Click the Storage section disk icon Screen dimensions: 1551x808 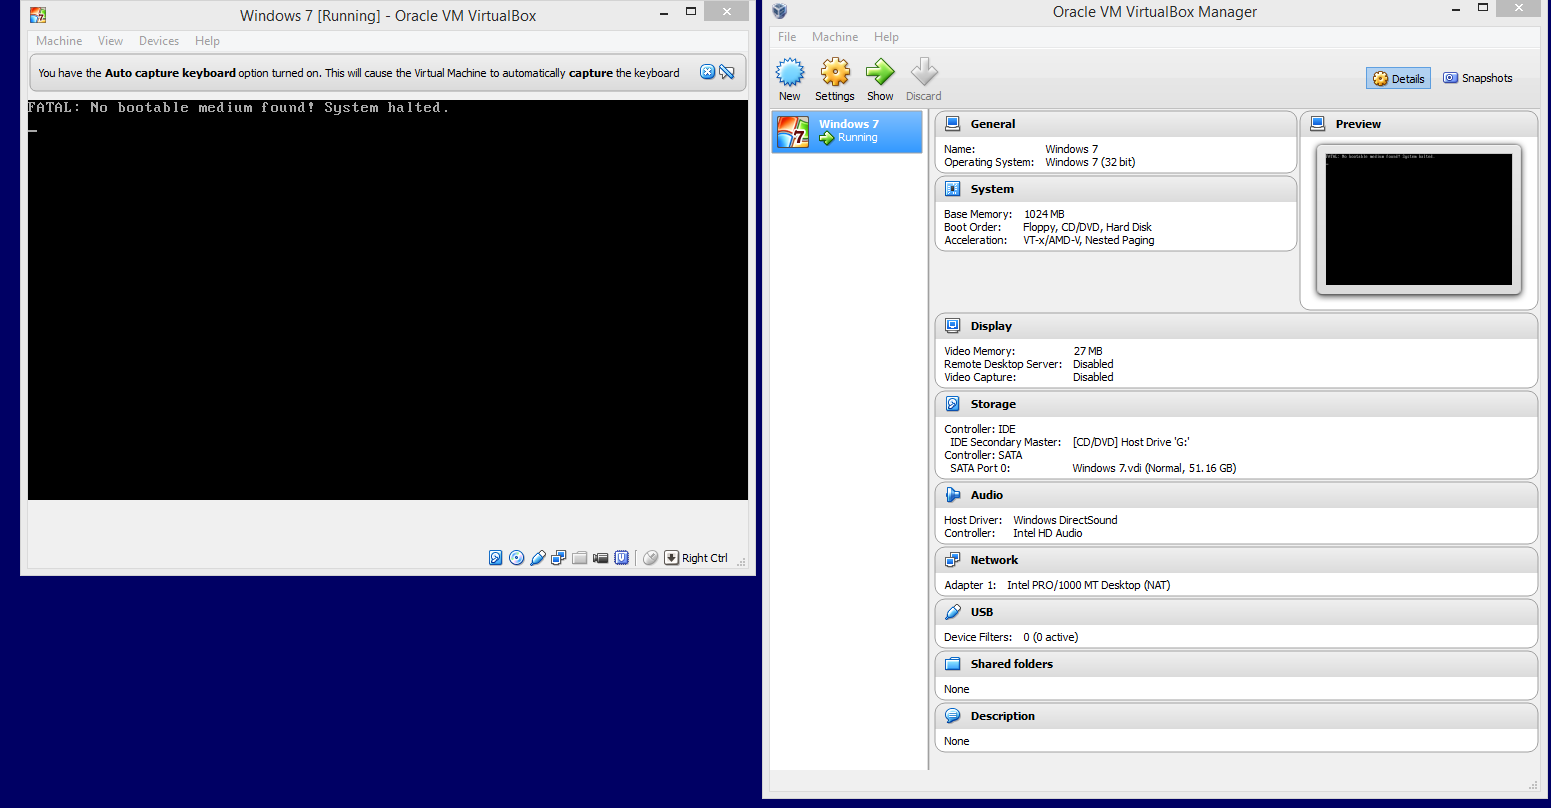(953, 404)
